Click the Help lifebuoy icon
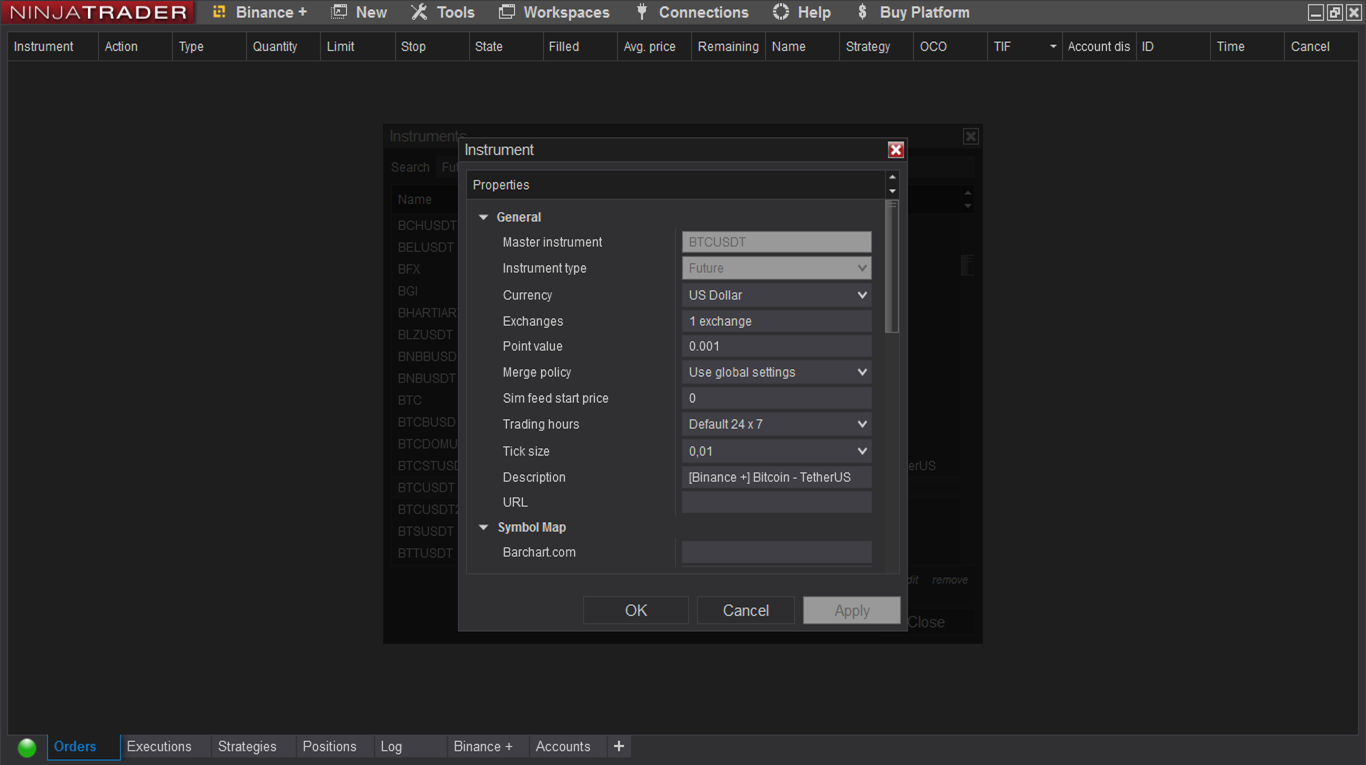 coord(781,12)
